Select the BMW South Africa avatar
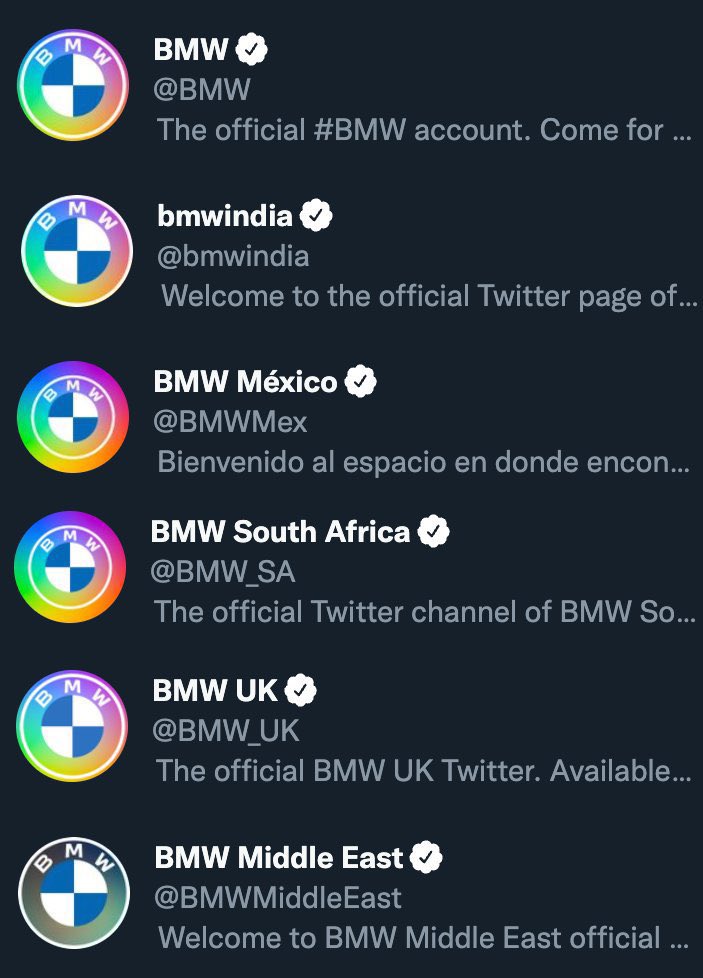Screen dimensions: 703x978 (x=70, y=567)
